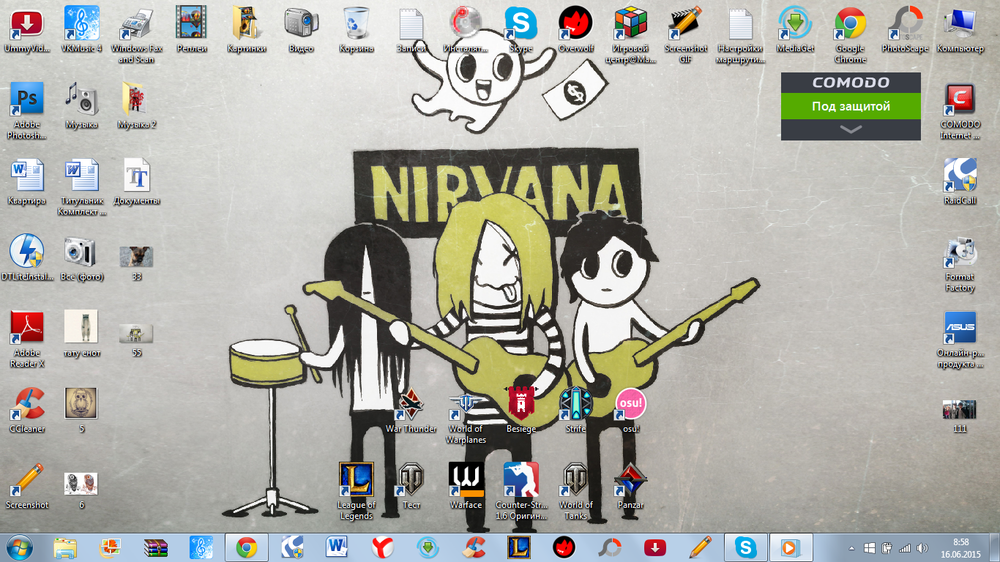Open Adobe Reader X shortcut
The width and height of the screenshot is (1000, 562).
(27, 339)
